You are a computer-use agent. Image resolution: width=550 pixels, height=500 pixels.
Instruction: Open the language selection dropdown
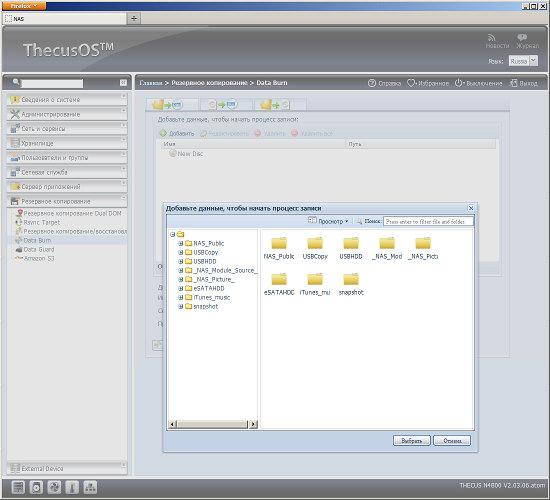point(533,61)
